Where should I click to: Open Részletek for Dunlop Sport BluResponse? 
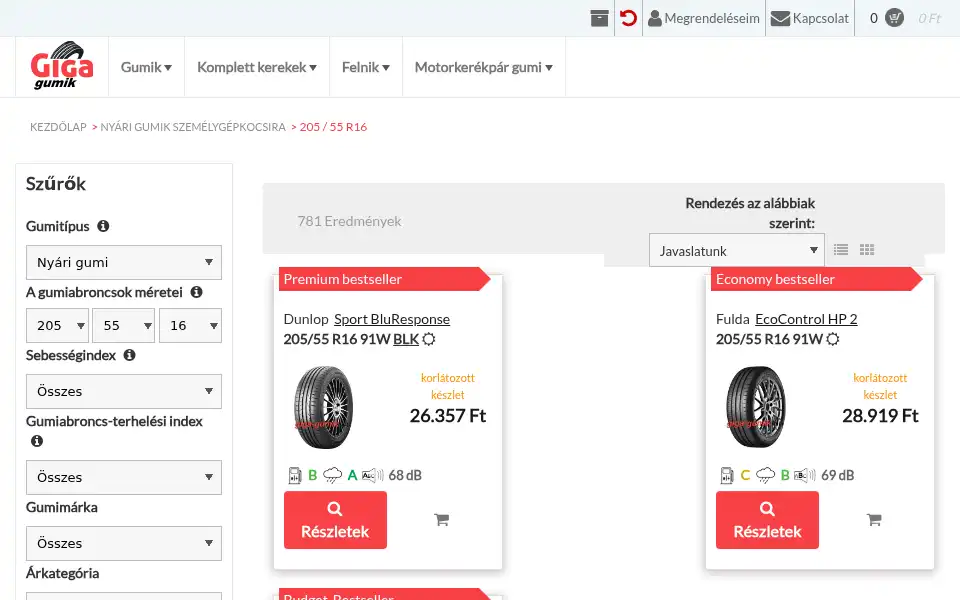(x=336, y=520)
